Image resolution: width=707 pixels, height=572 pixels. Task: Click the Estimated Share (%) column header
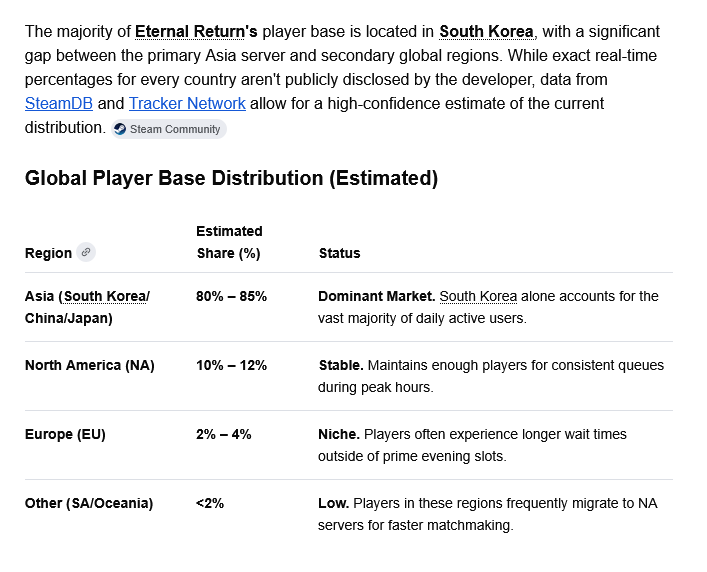point(229,242)
